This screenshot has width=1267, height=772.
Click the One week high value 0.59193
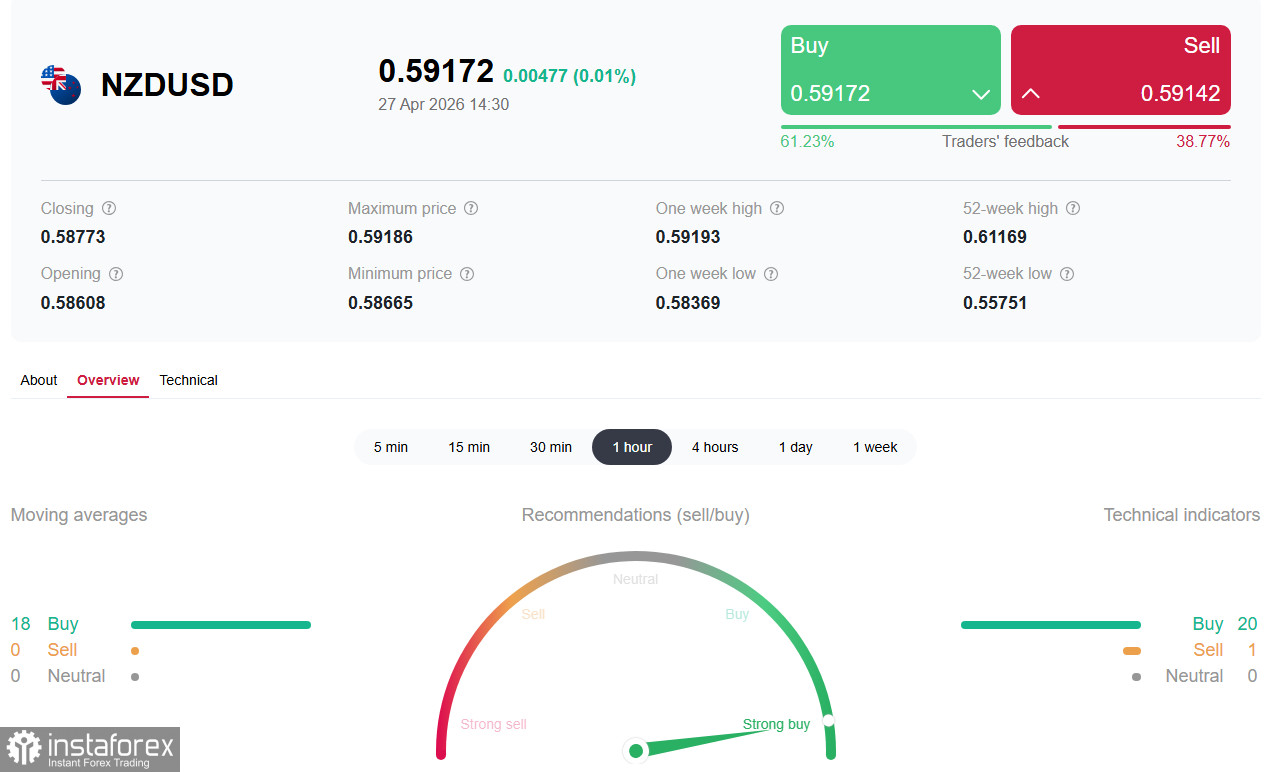tap(688, 237)
